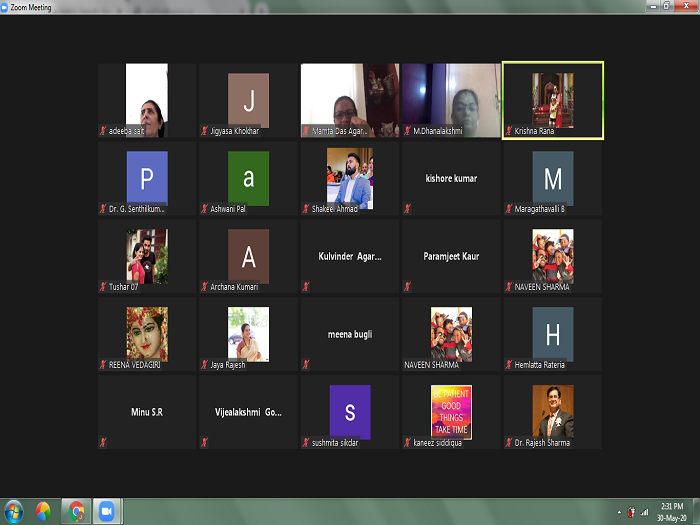Click muted mic icon in Paramjeet Kaur tile

(407, 287)
